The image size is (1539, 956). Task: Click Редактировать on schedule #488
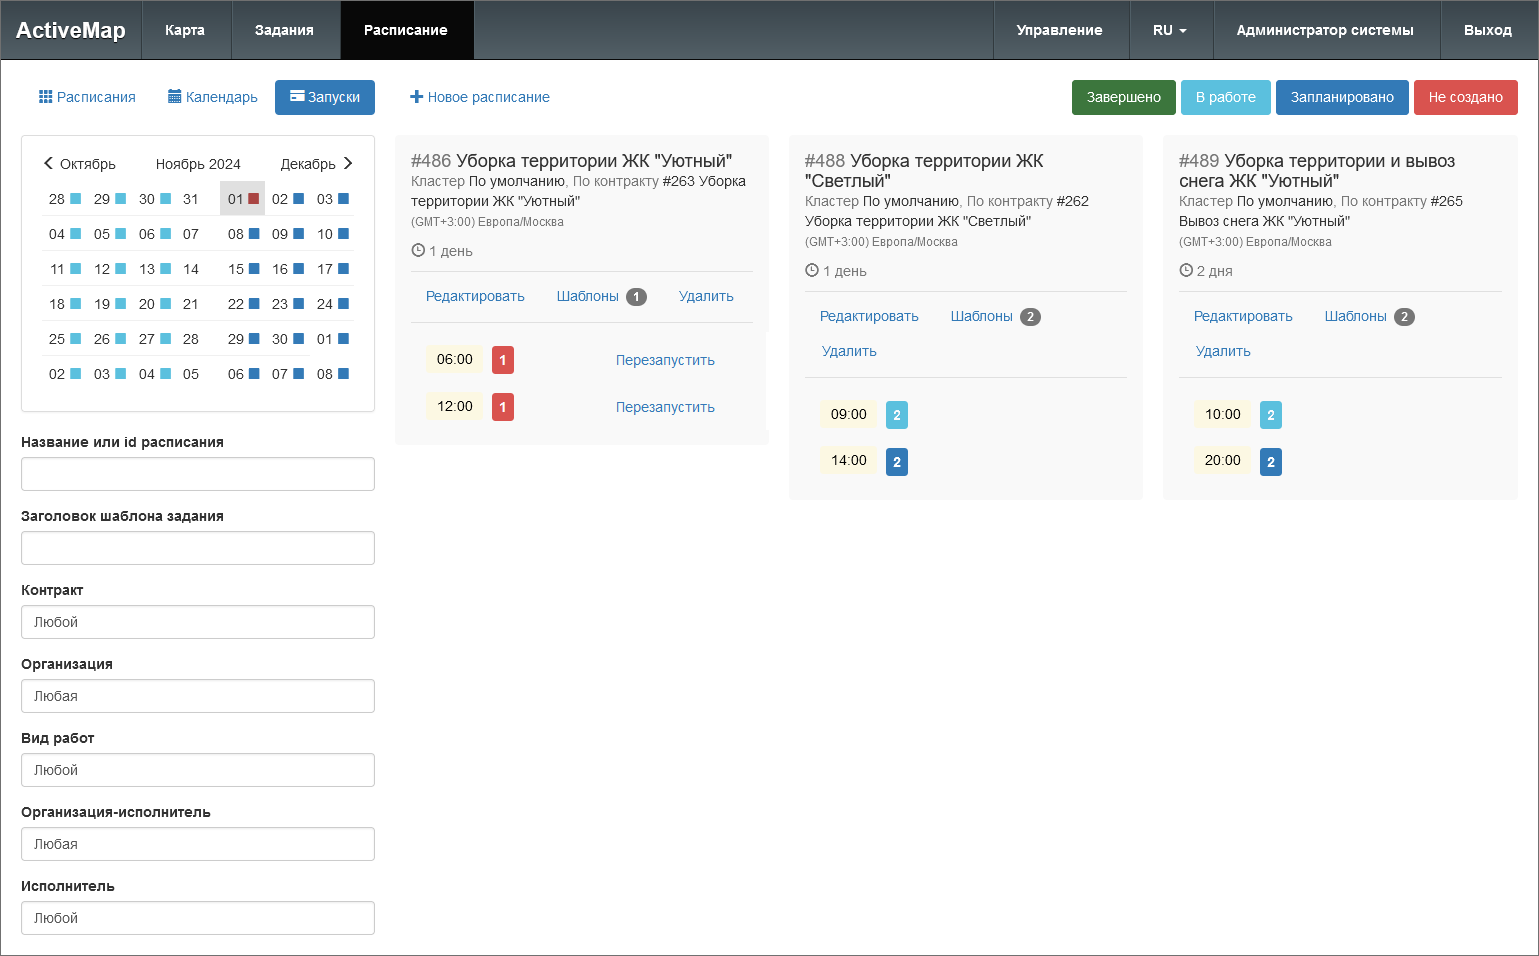click(x=869, y=316)
